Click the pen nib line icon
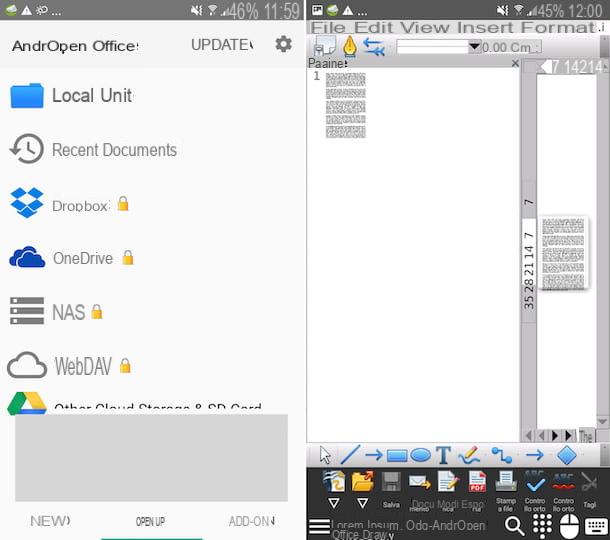The width and height of the screenshot is (610, 540). 350,46
